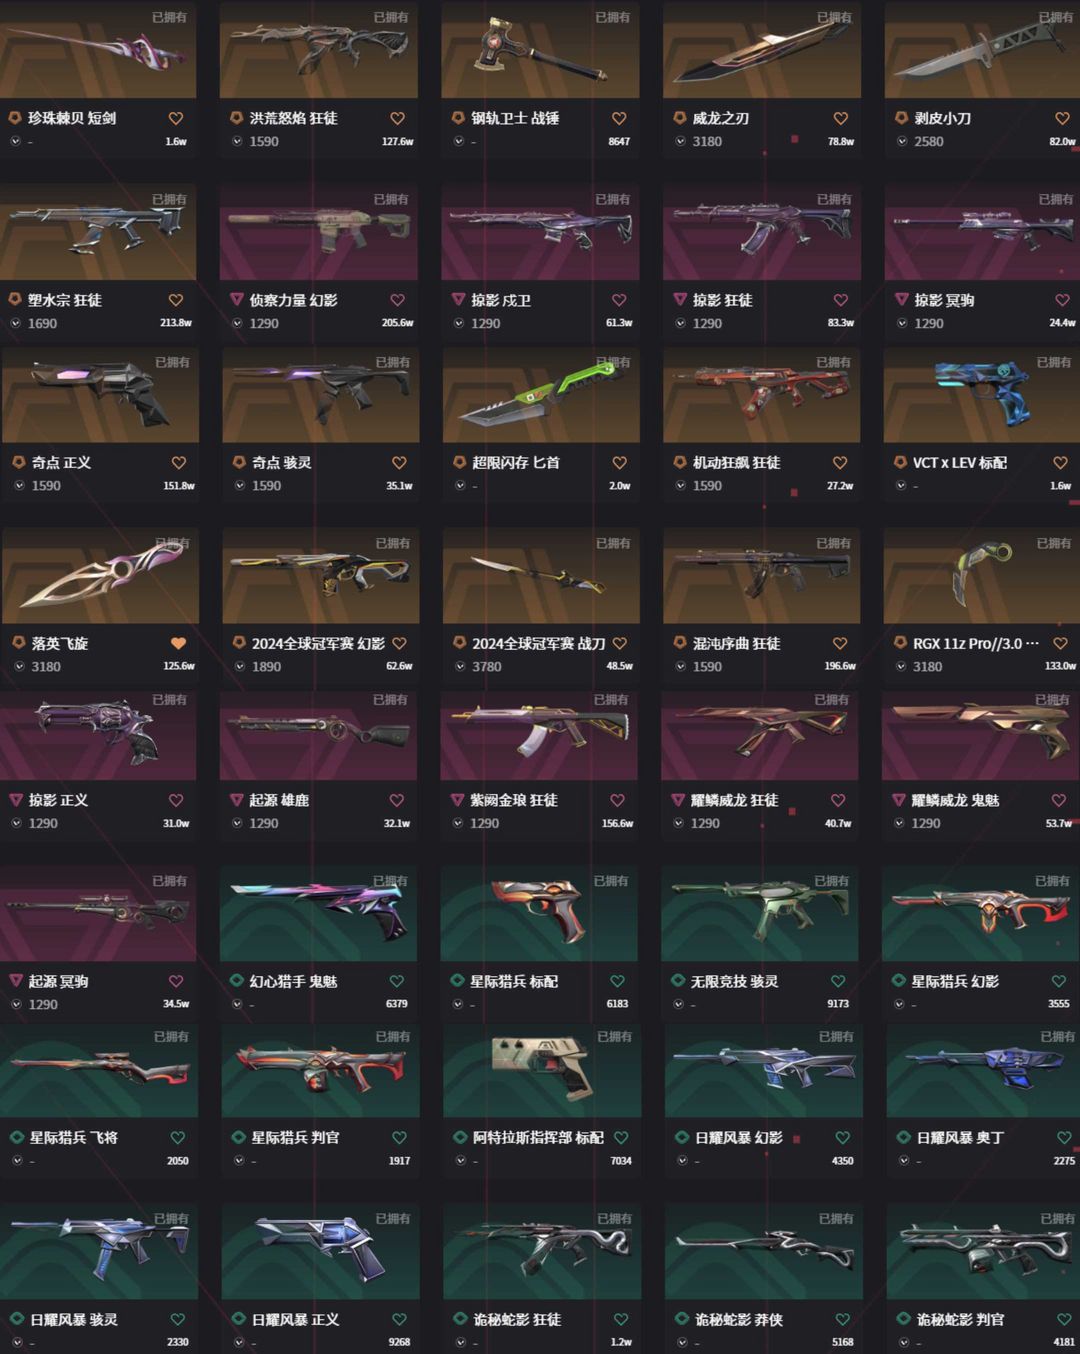Expand the price chevron under 洪荒怒焰 狂徒
This screenshot has height=1354, width=1080.
pyautogui.click(x=237, y=141)
